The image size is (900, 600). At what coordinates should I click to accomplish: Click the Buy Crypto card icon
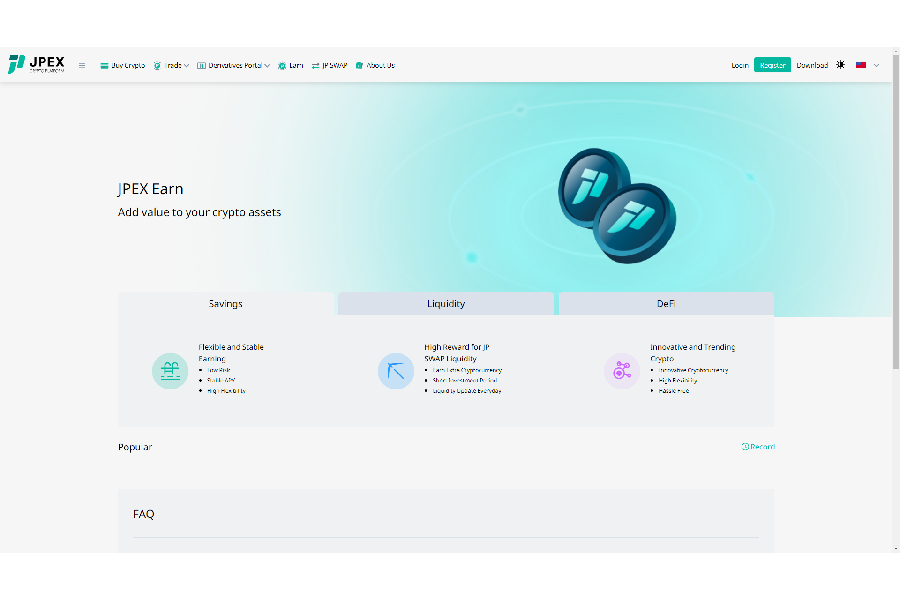(x=104, y=65)
